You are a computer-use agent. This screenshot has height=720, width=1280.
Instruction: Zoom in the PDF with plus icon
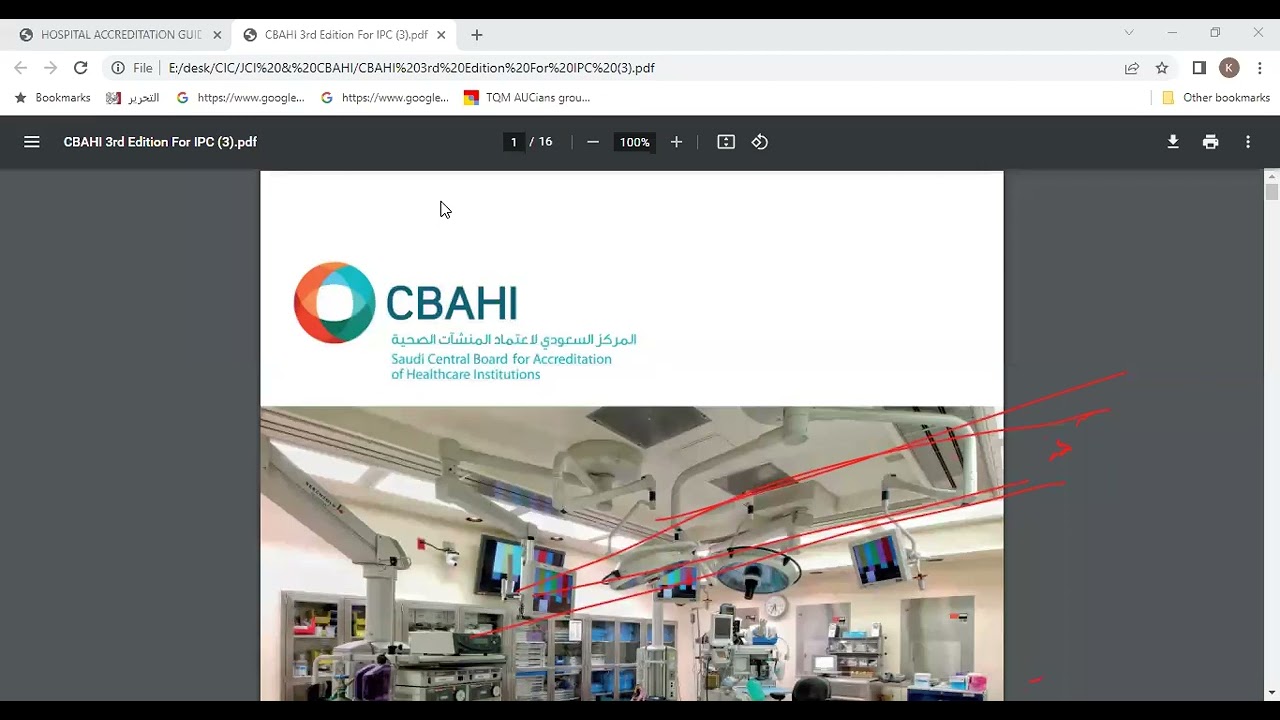click(x=676, y=142)
